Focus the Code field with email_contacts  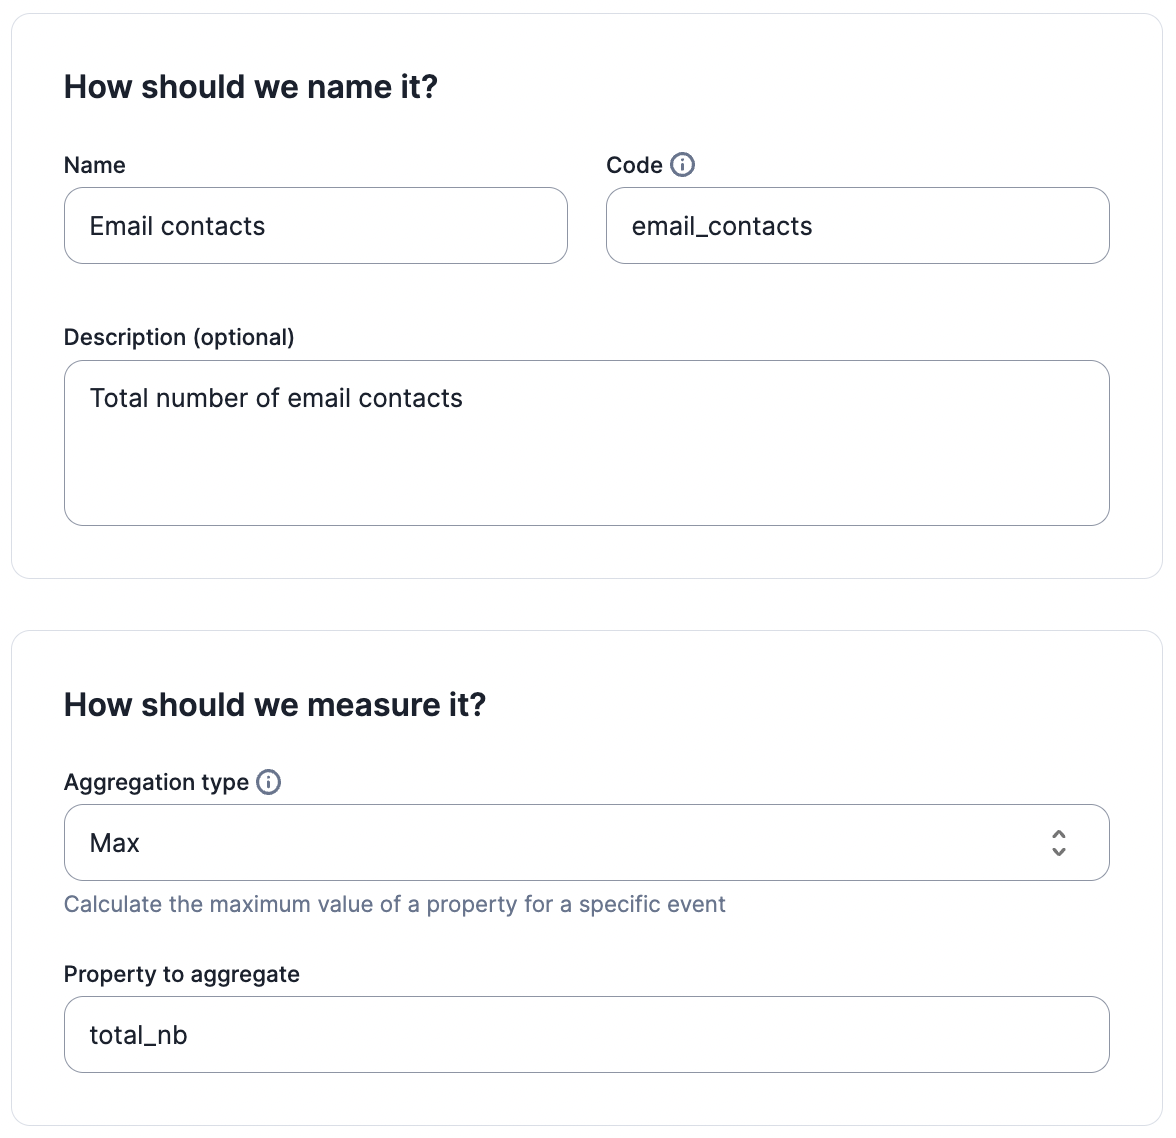[857, 226]
